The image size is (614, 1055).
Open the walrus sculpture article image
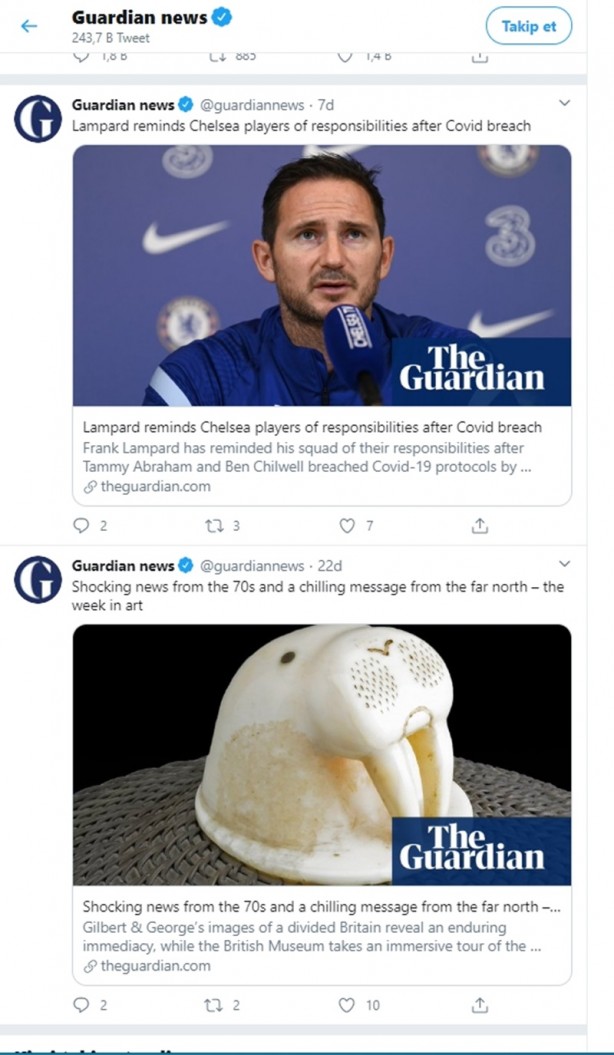click(x=321, y=754)
